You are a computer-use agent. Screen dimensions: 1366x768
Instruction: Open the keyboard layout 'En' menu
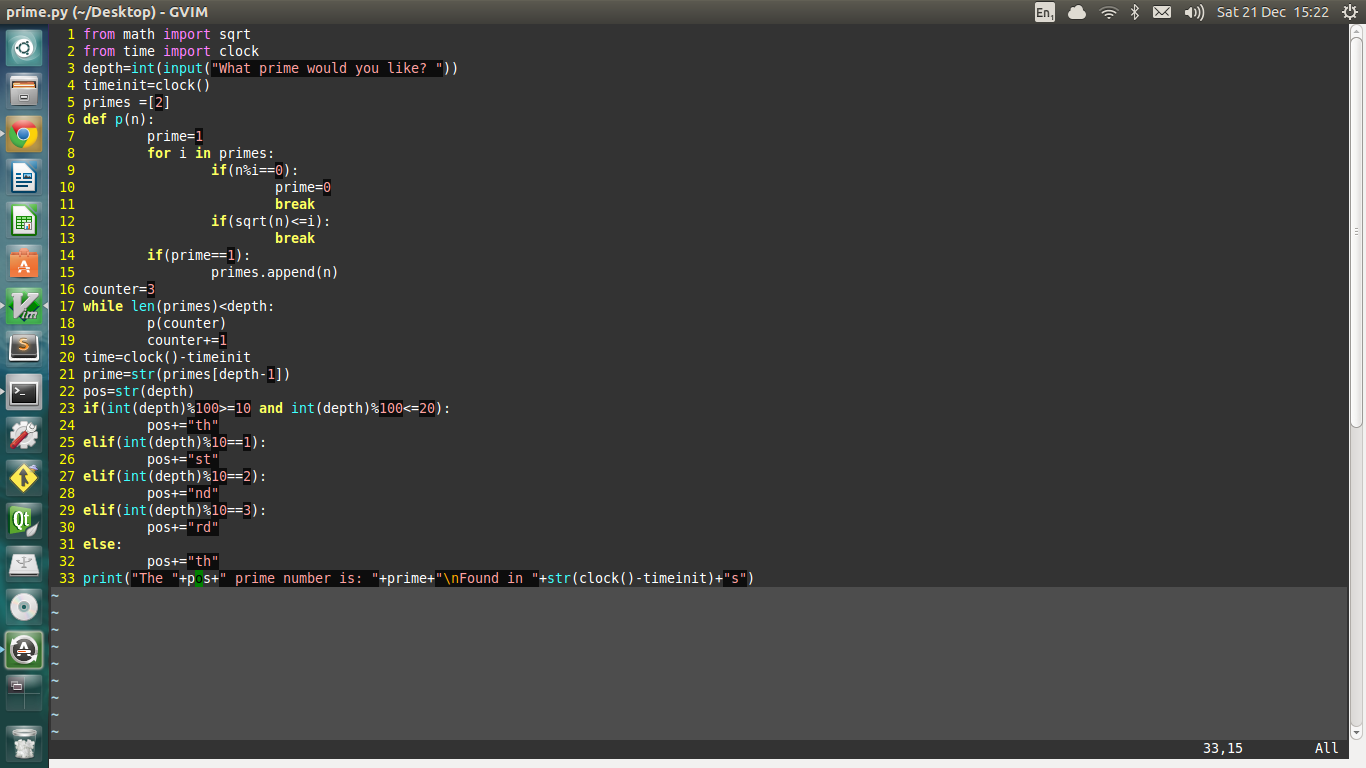pyautogui.click(x=1044, y=12)
